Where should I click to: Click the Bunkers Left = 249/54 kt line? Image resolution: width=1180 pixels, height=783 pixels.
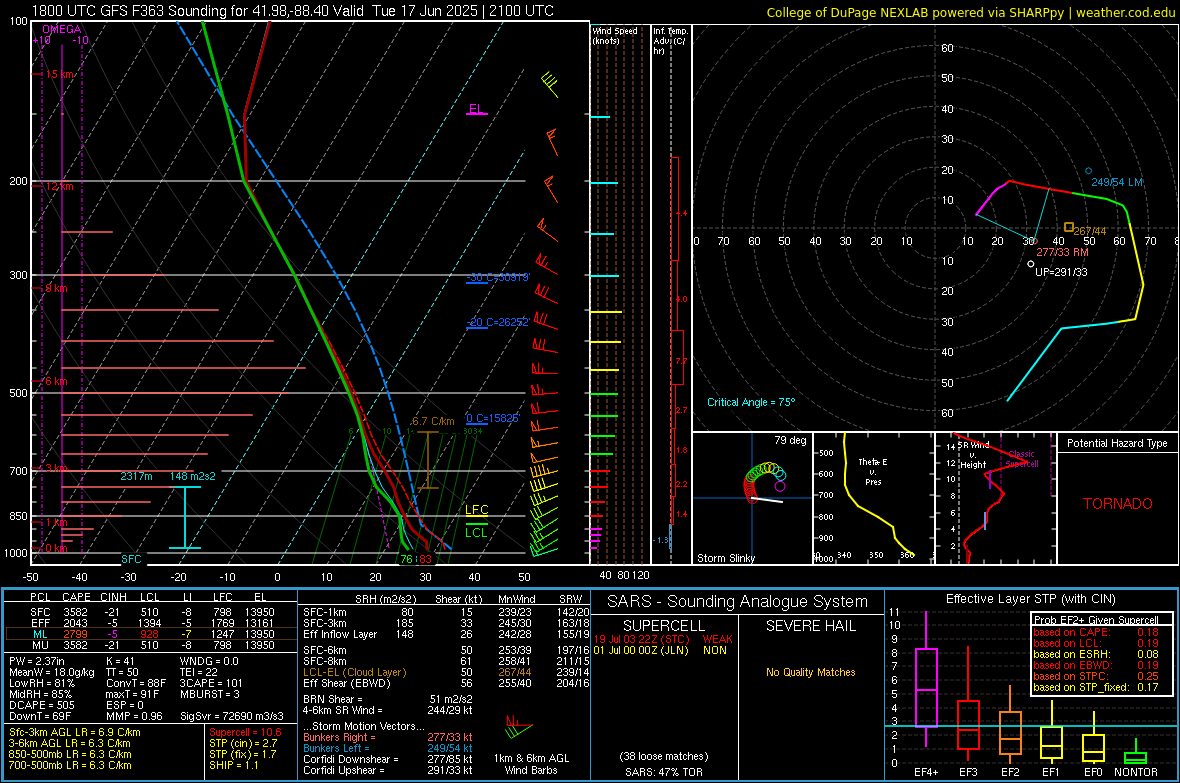388,748
